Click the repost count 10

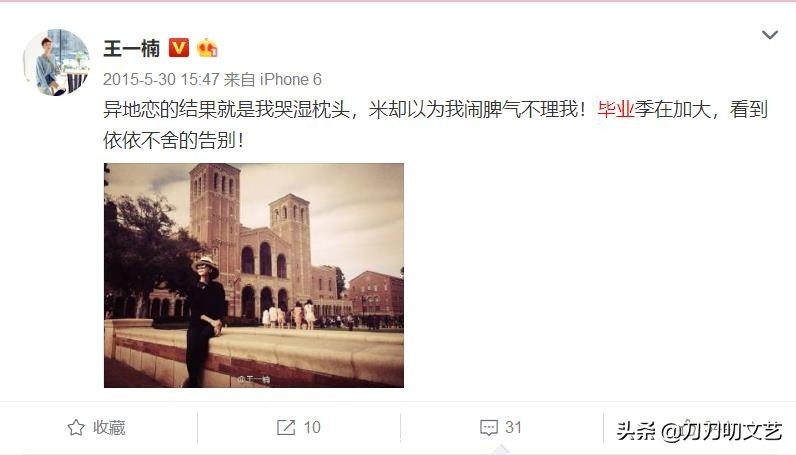click(312, 428)
